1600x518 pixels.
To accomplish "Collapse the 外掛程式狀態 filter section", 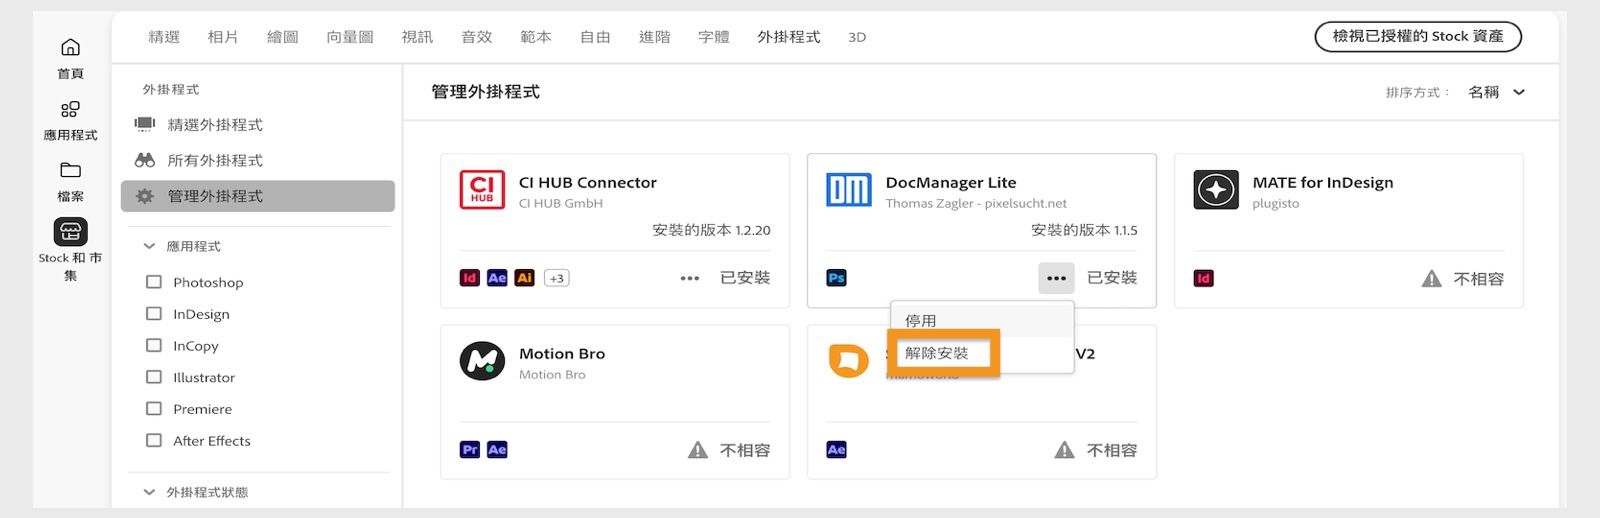I will [149, 492].
